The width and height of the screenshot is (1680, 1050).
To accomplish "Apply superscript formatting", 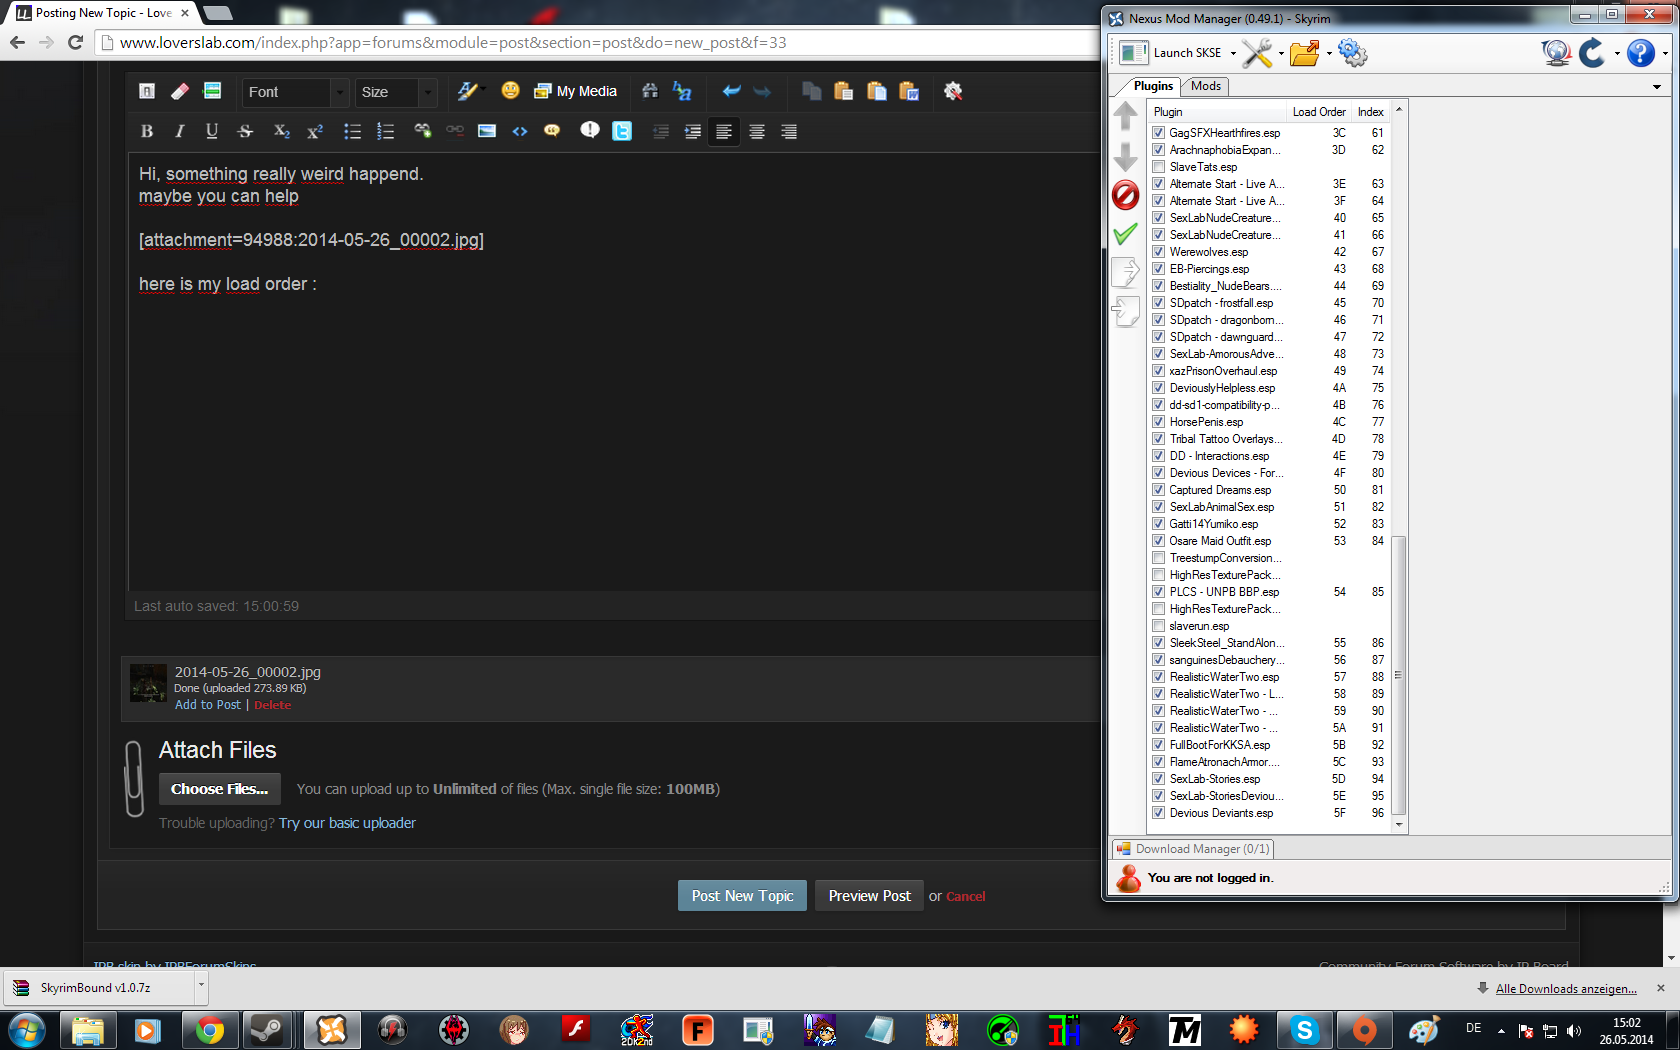I will pyautogui.click(x=315, y=131).
